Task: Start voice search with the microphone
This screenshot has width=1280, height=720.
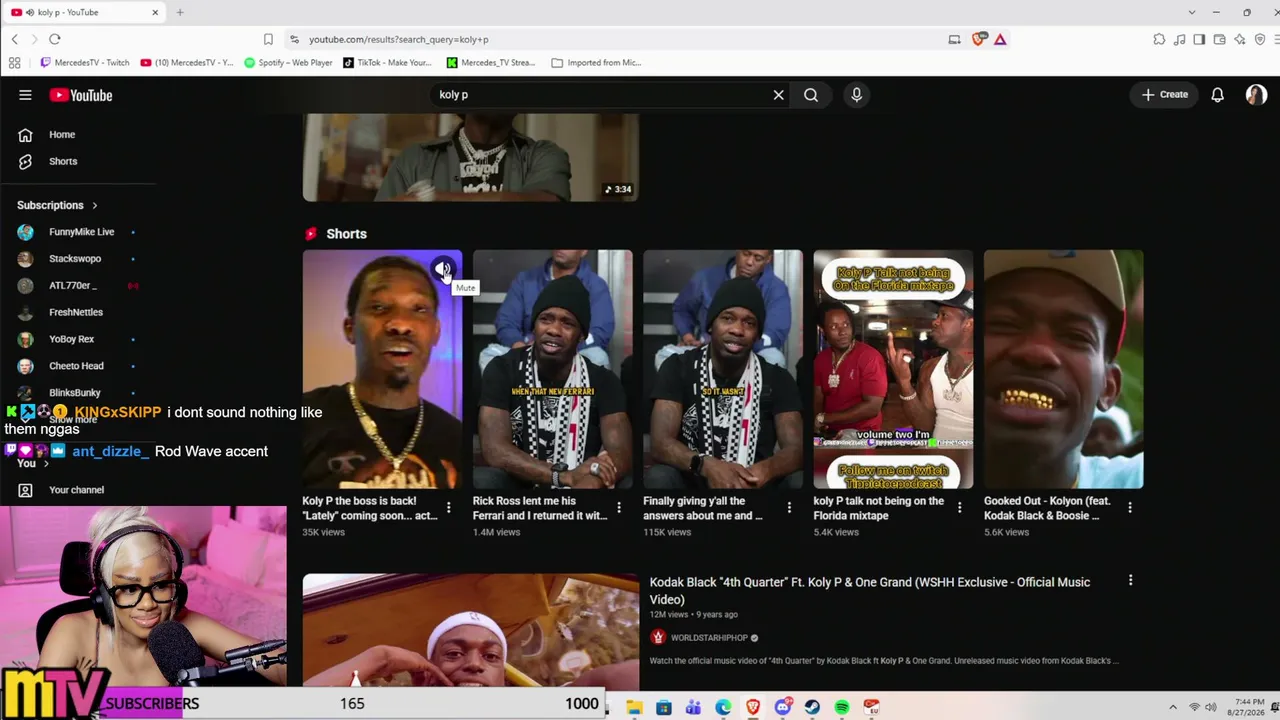Action: tap(856, 95)
